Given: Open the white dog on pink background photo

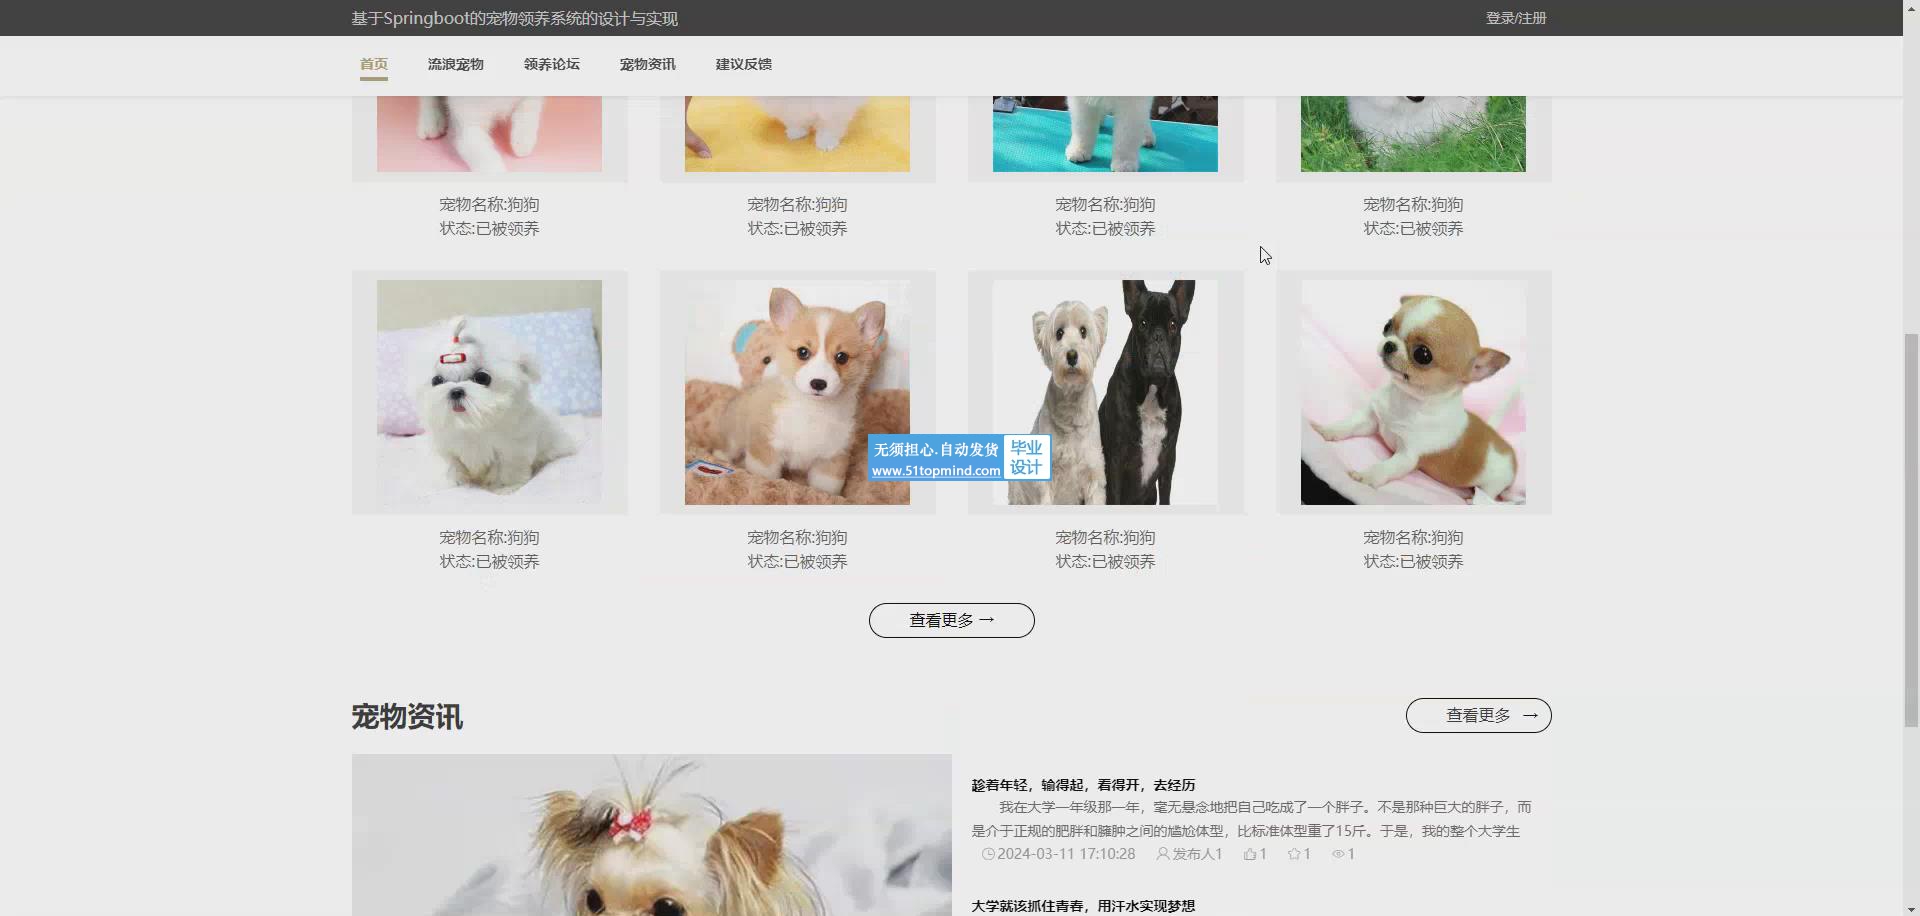Looking at the screenshot, I should 489,134.
